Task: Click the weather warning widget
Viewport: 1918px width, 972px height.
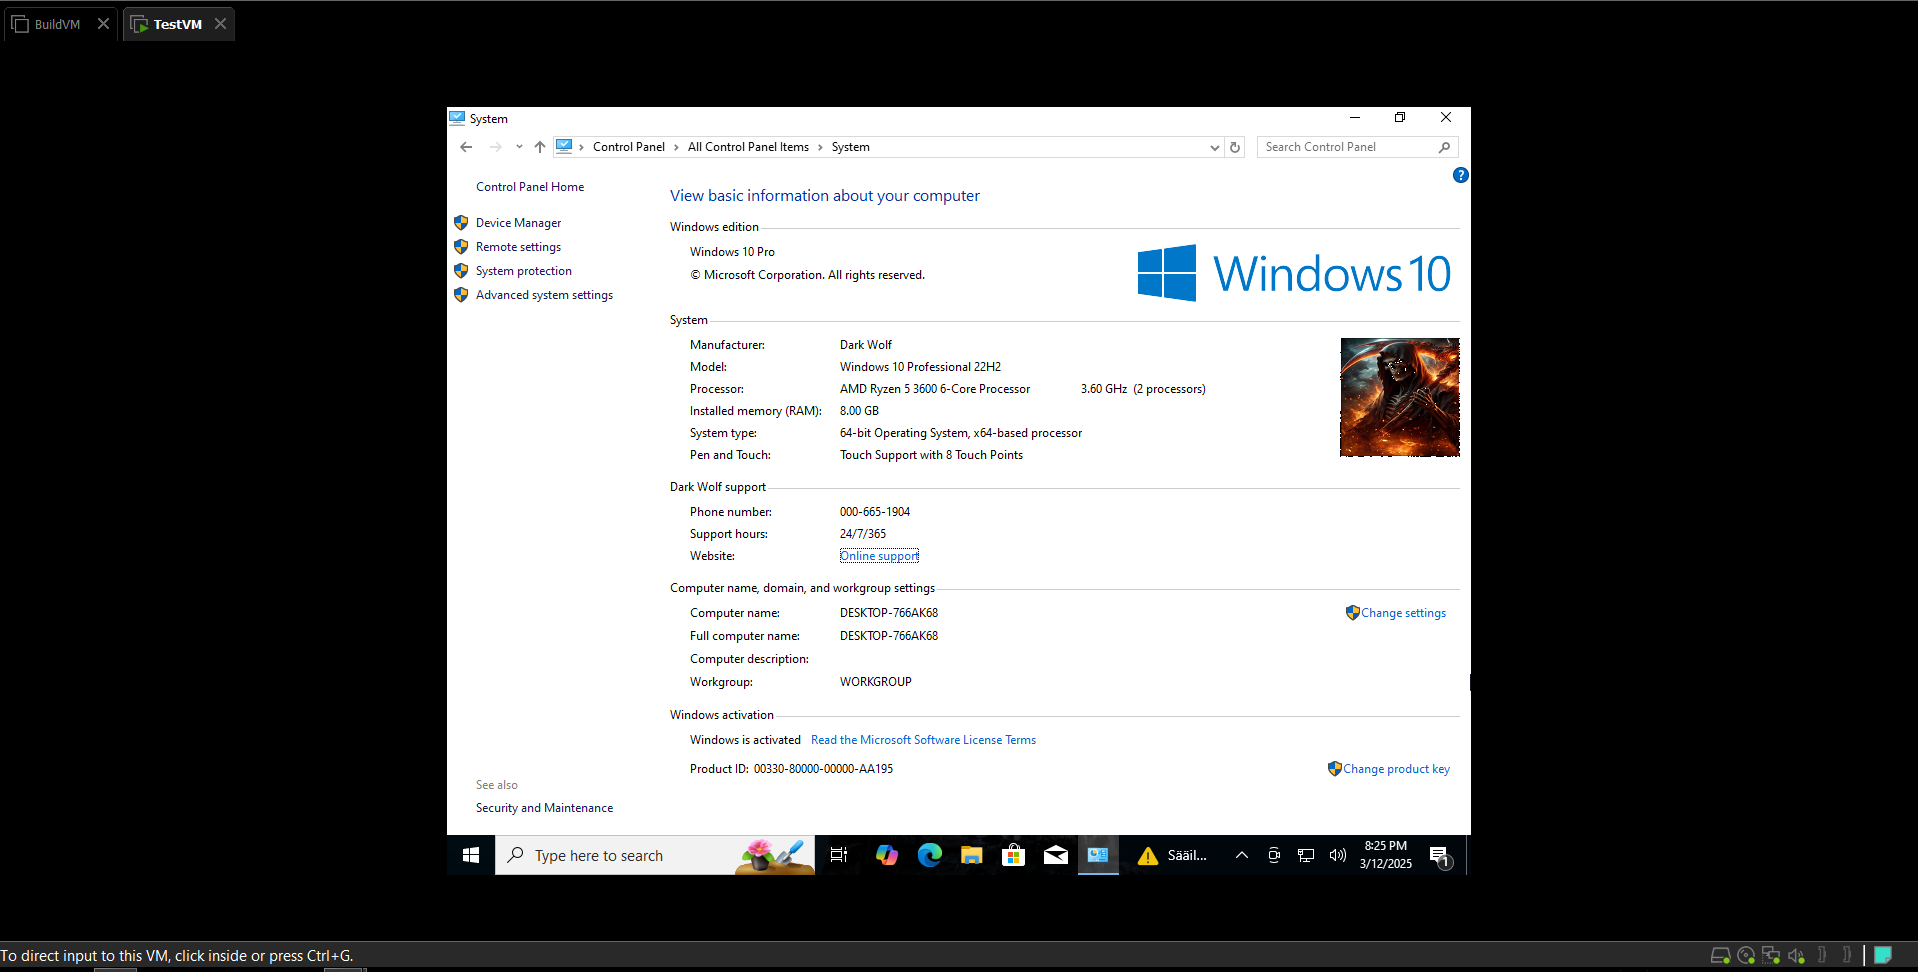Action: point(1172,855)
